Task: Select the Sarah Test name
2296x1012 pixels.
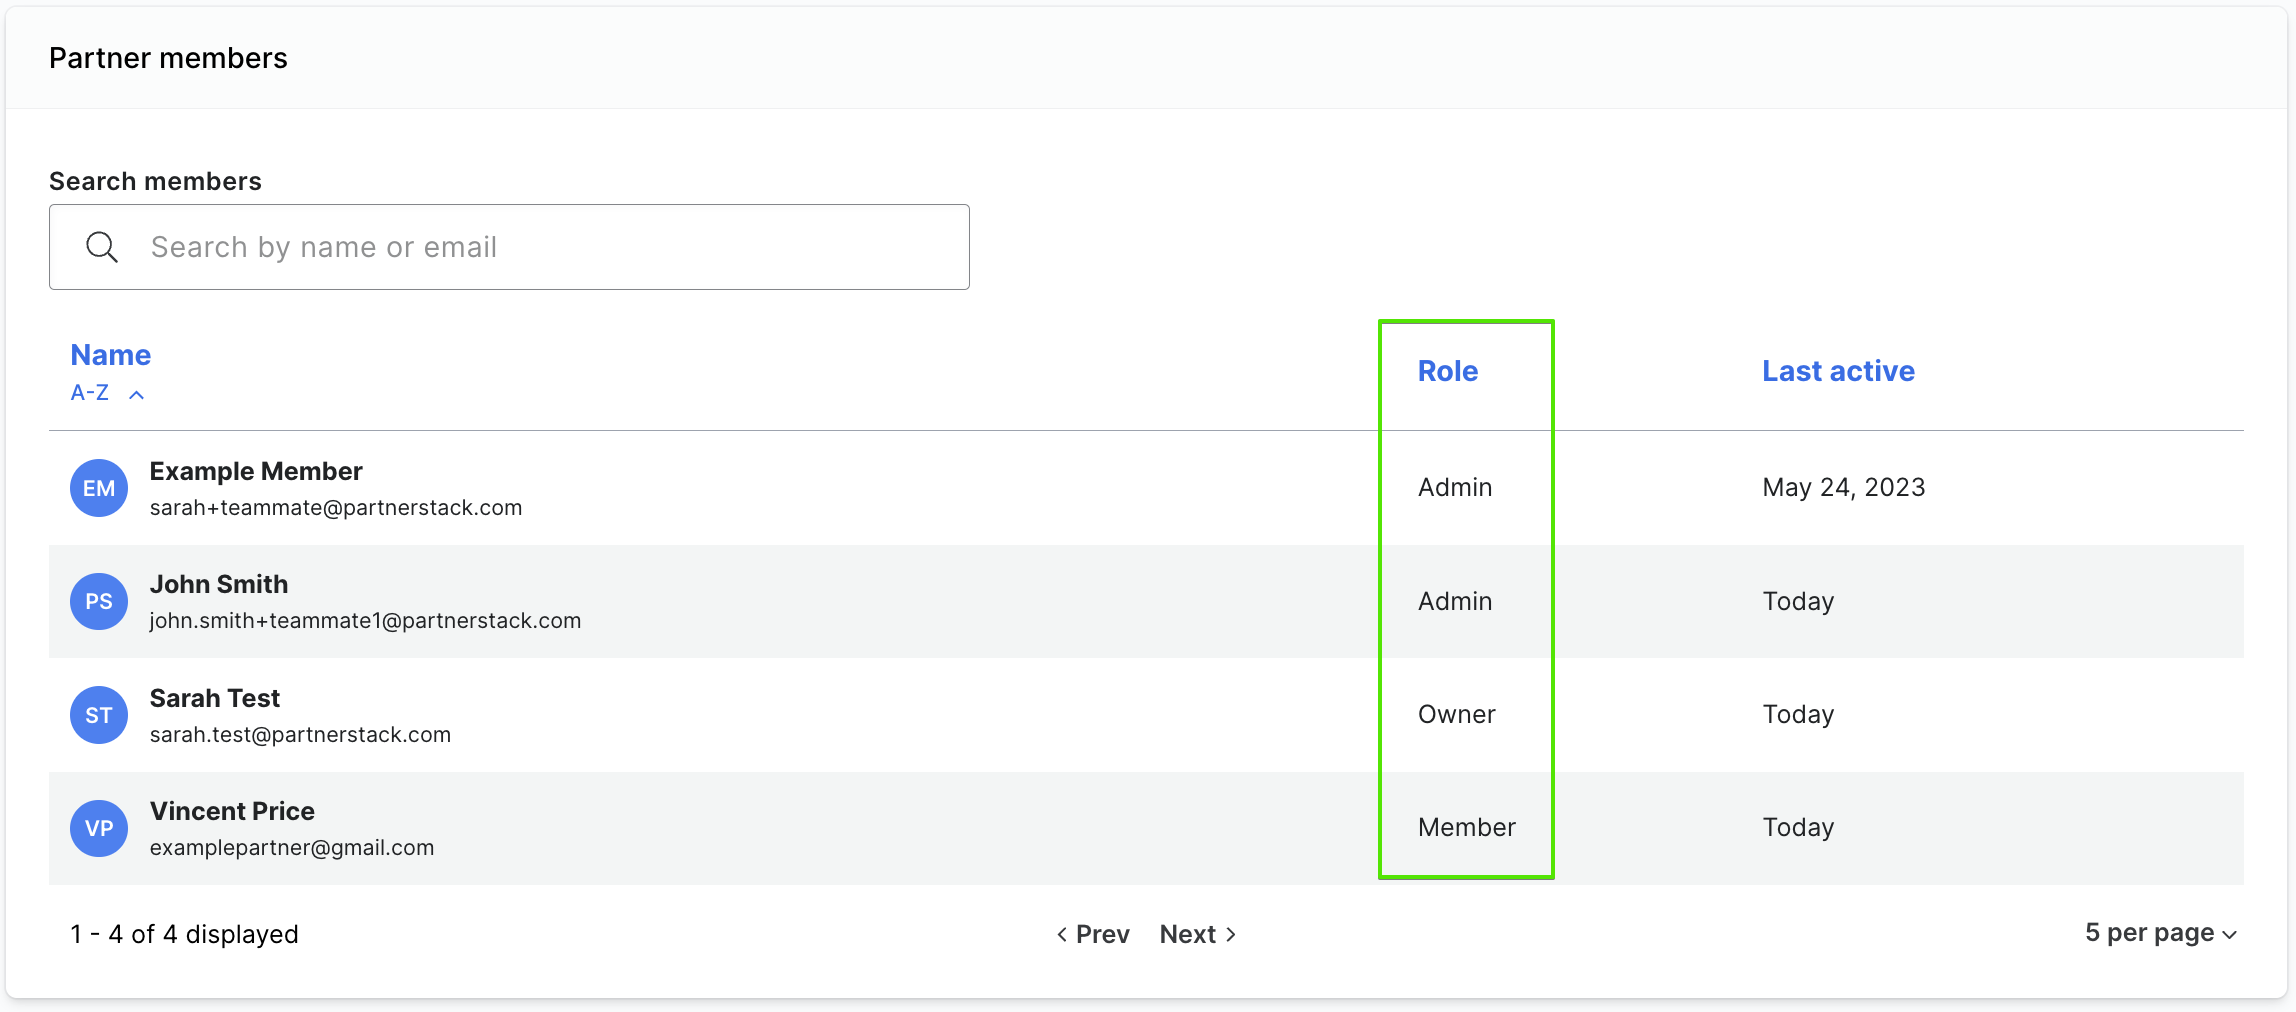Action: coord(215,698)
